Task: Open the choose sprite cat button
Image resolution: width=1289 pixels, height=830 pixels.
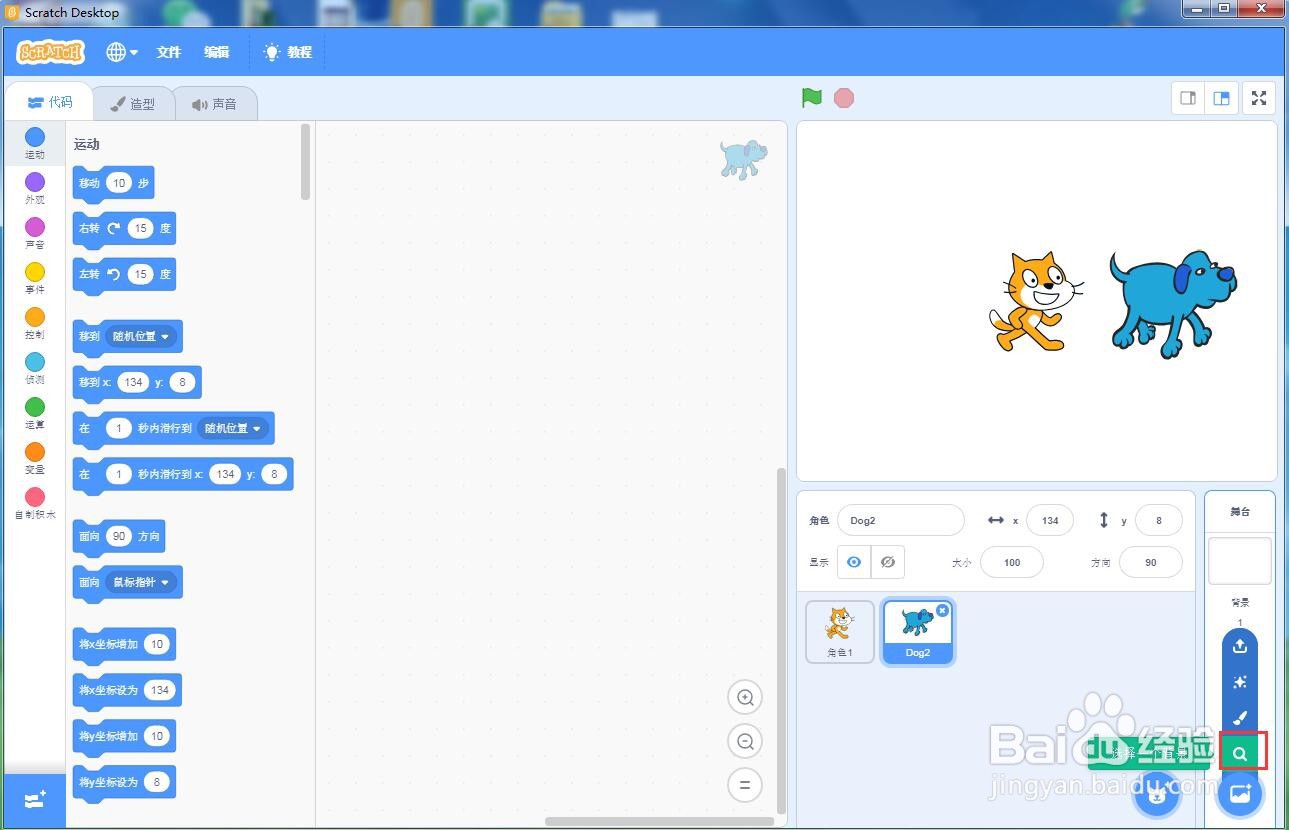Action: pos(1157,795)
